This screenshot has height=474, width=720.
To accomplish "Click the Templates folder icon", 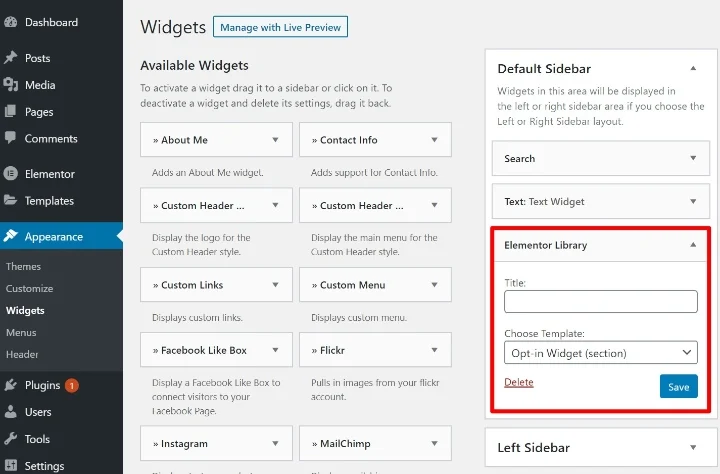I will pos(10,201).
